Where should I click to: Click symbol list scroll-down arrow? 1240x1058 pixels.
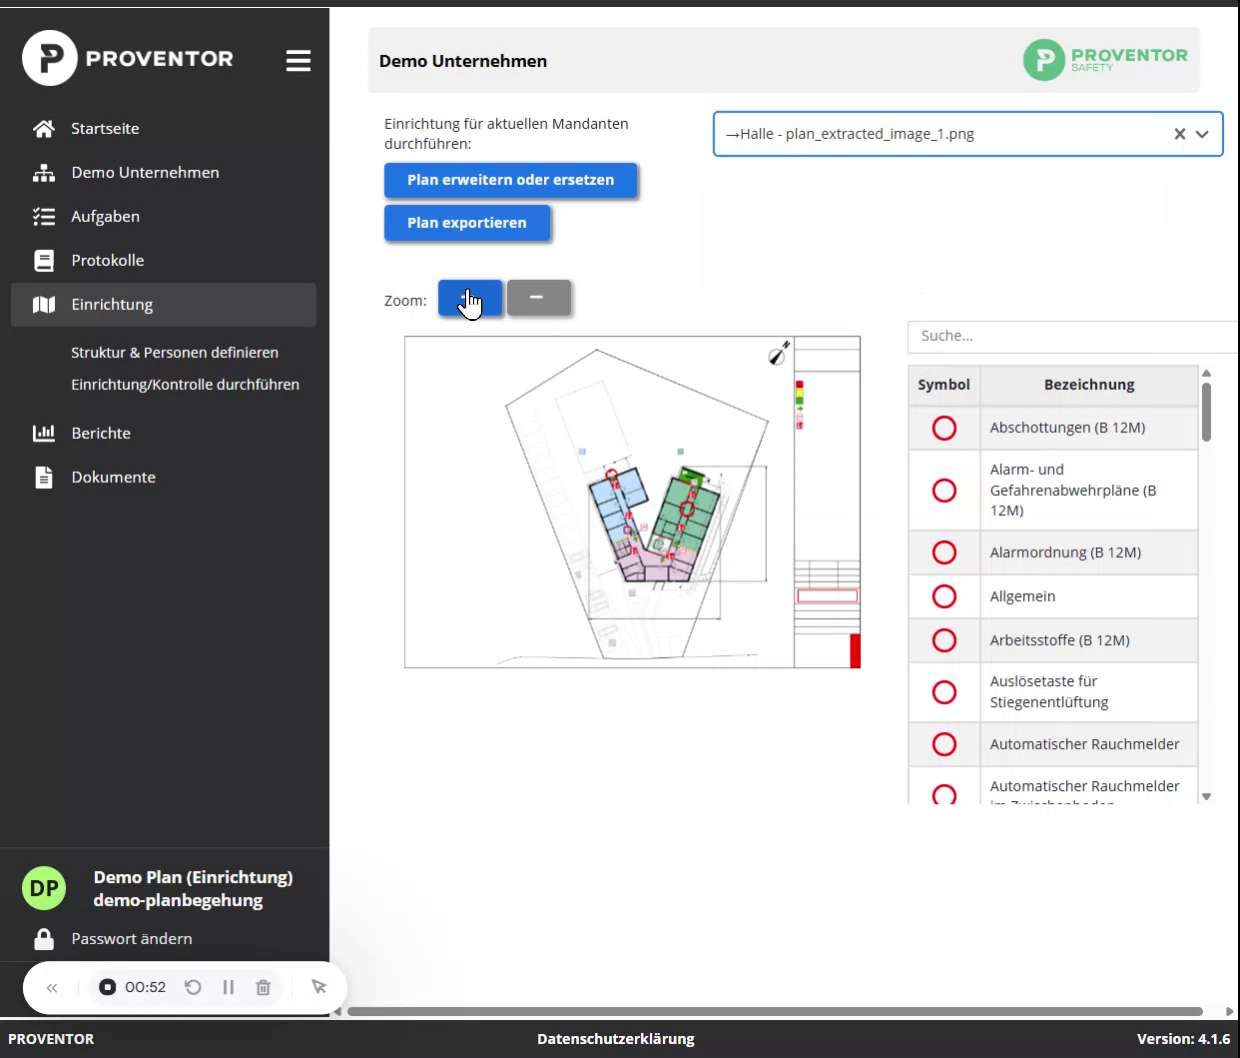(x=1206, y=797)
